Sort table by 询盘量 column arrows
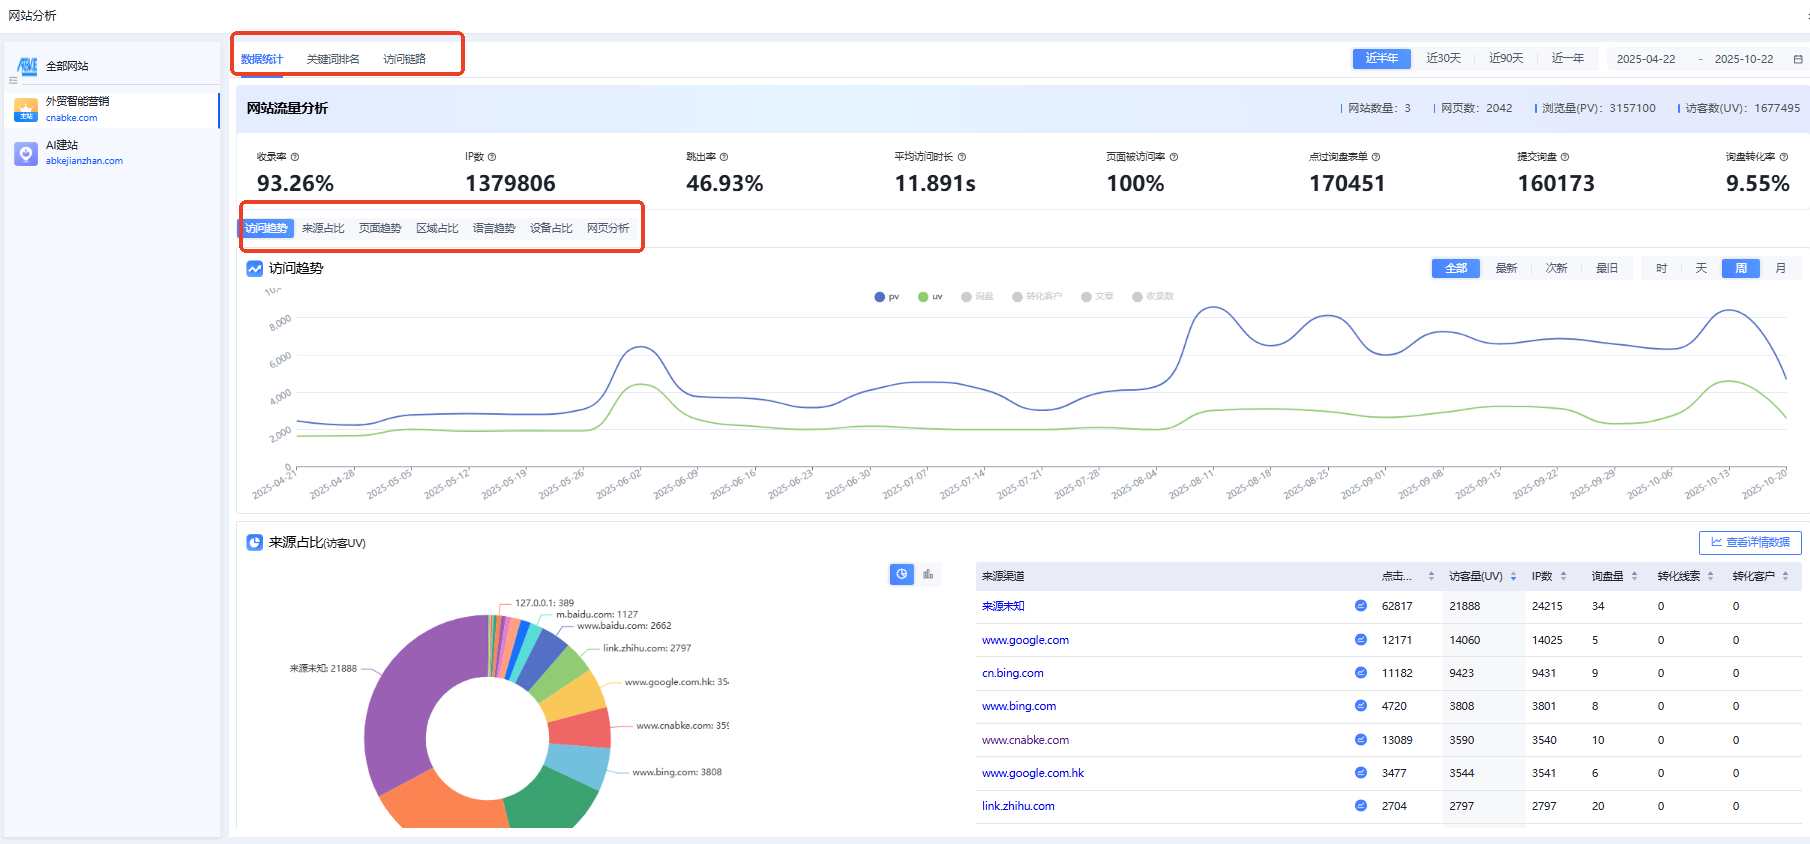1810x844 pixels. point(1634,576)
